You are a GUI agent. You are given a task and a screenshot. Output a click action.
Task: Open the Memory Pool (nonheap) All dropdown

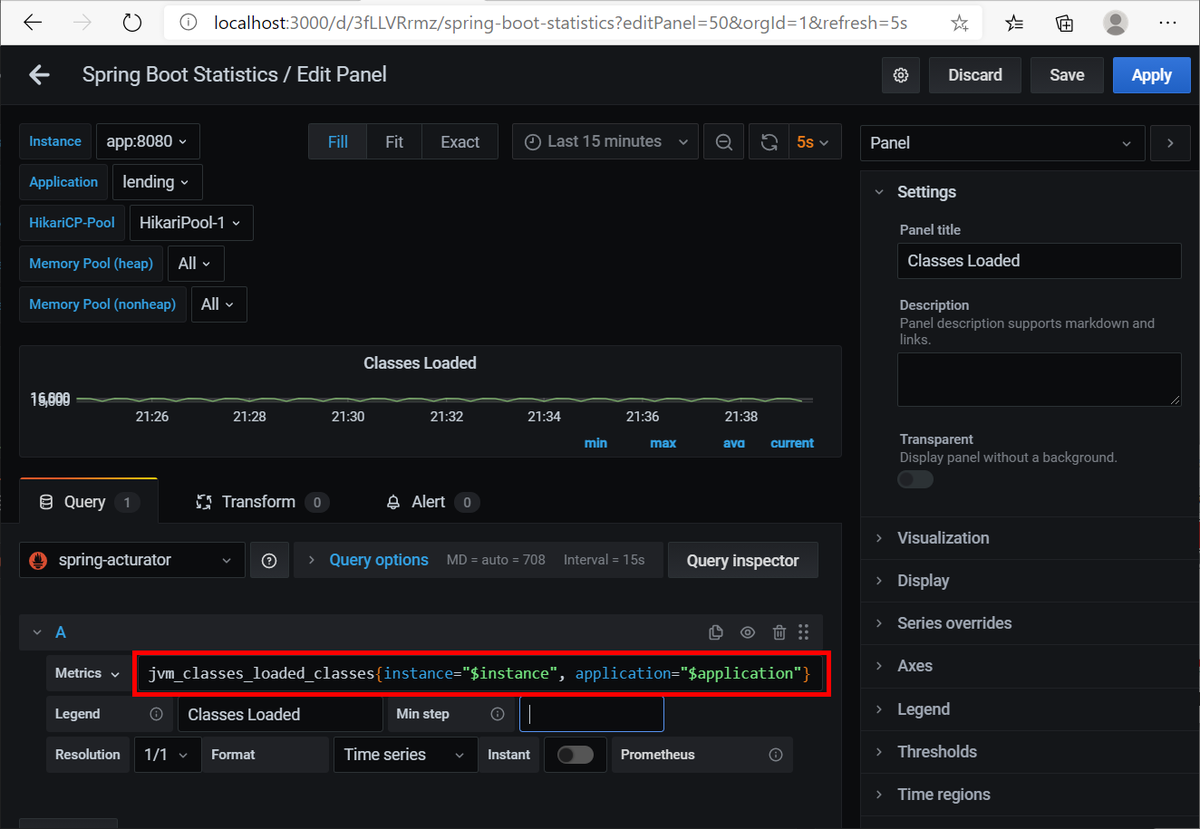pyautogui.click(x=217, y=304)
